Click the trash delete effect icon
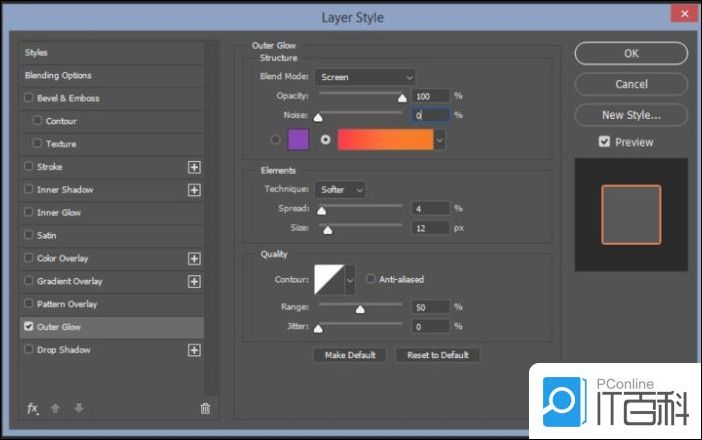The image size is (702, 440). click(x=205, y=408)
